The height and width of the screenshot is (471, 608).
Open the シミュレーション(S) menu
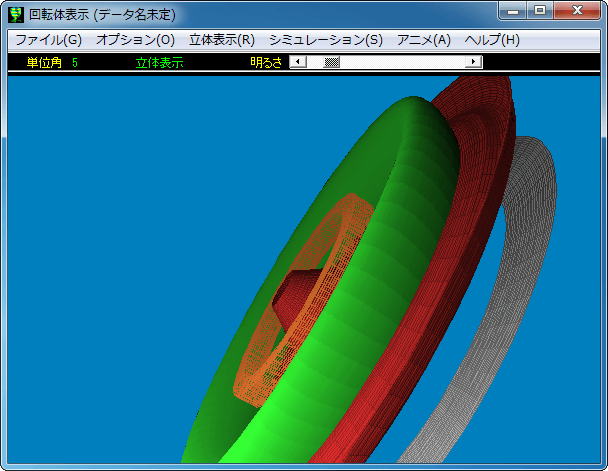tap(325, 40)
